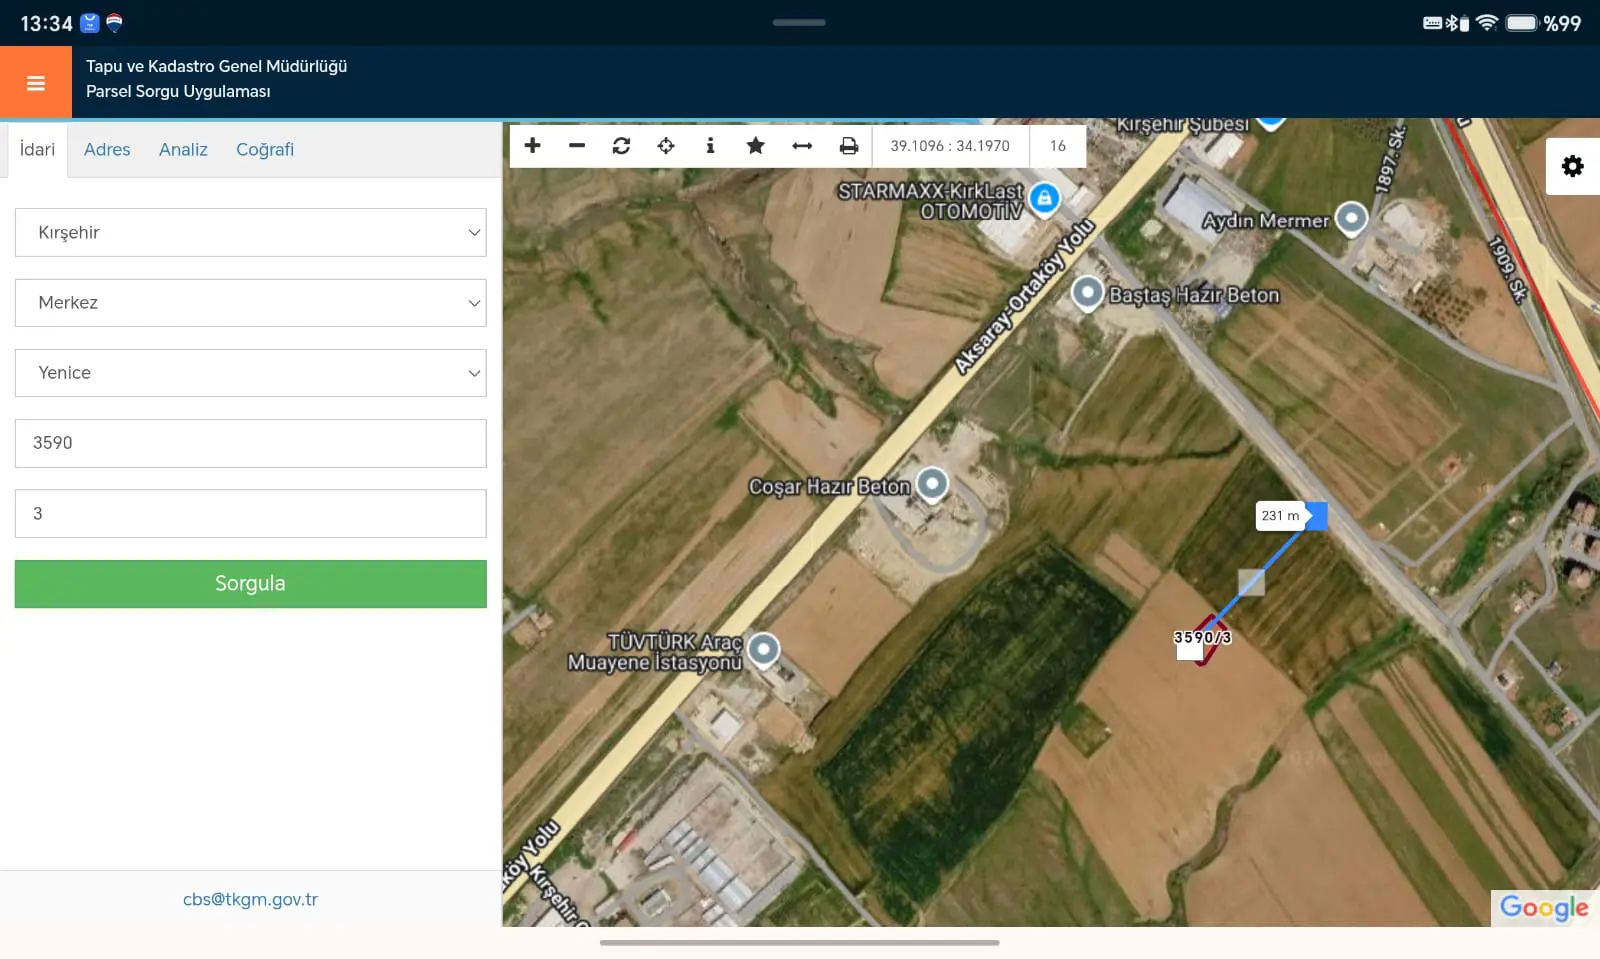Click the 231 m measurement label
The height and width of the screenshot is (959, 1600).
[1280, 516]
